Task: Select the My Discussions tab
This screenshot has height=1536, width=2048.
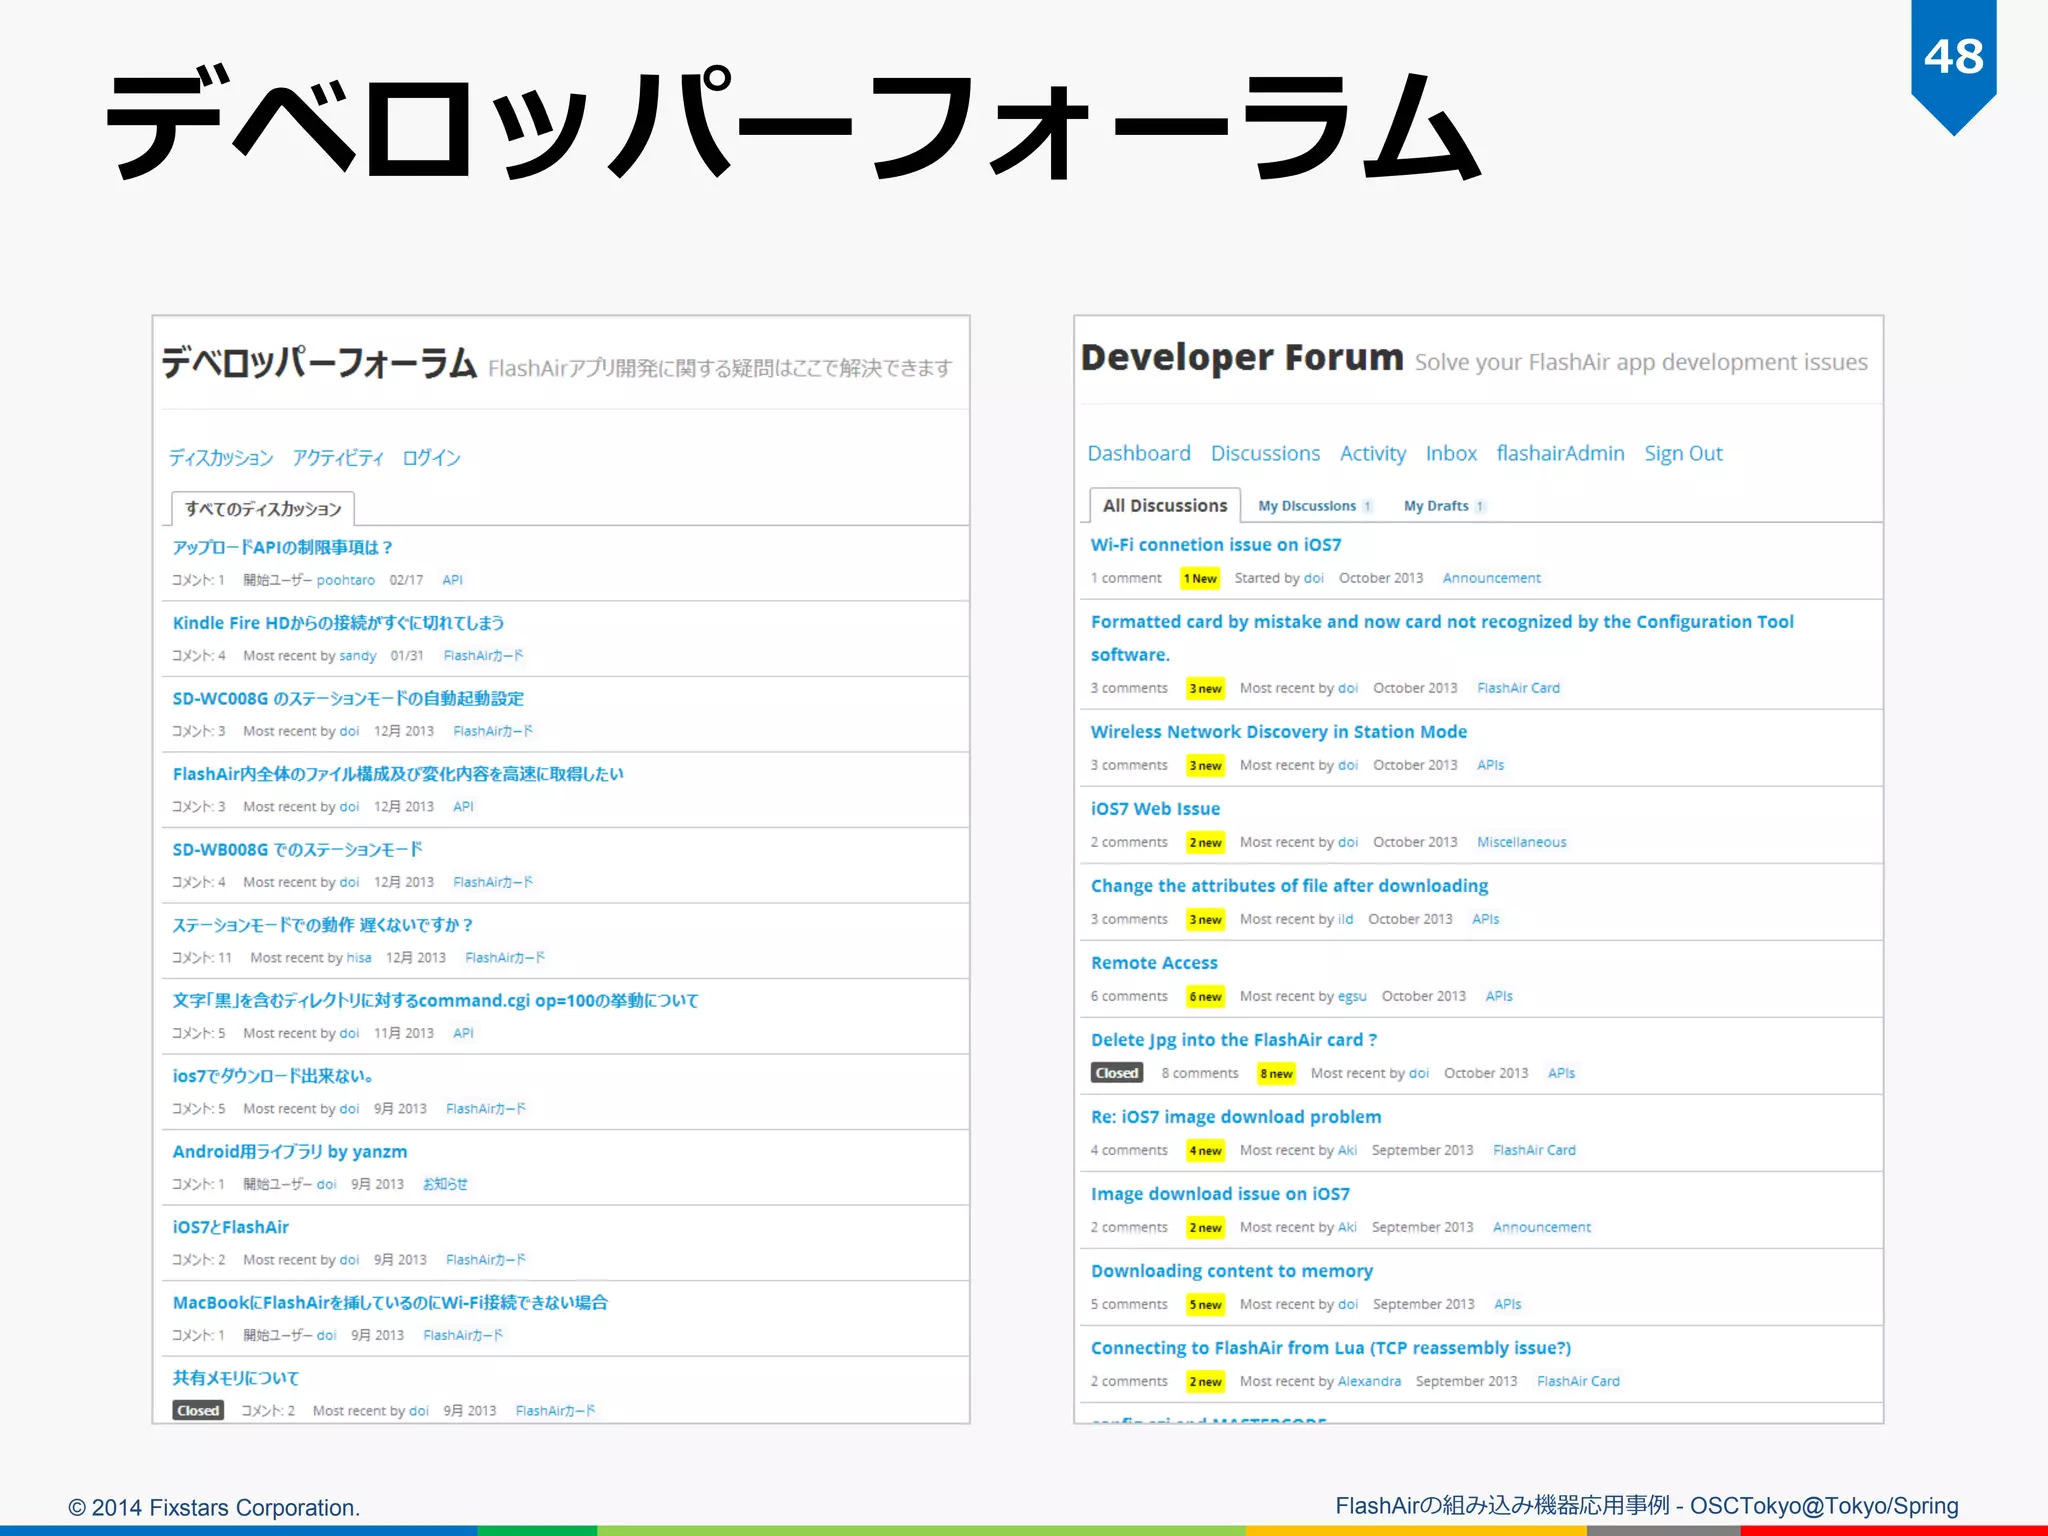Action: [x=1314, y=506]
